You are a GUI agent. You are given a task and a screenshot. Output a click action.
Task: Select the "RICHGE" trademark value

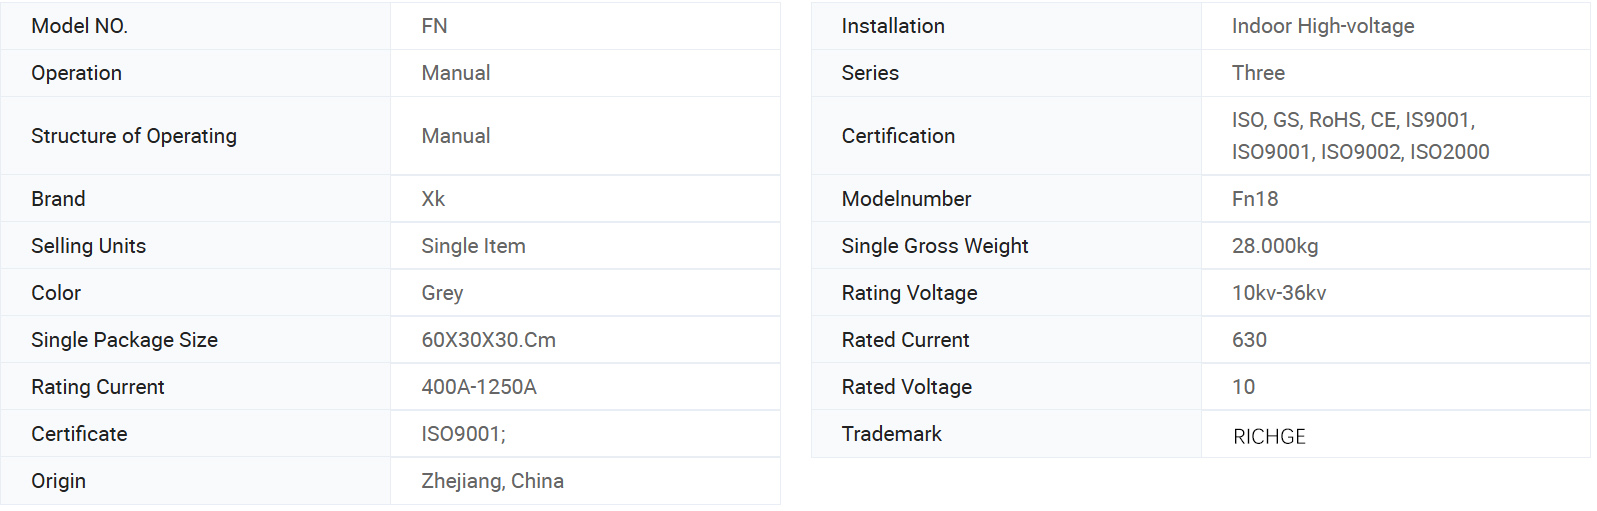(1269, 436)
